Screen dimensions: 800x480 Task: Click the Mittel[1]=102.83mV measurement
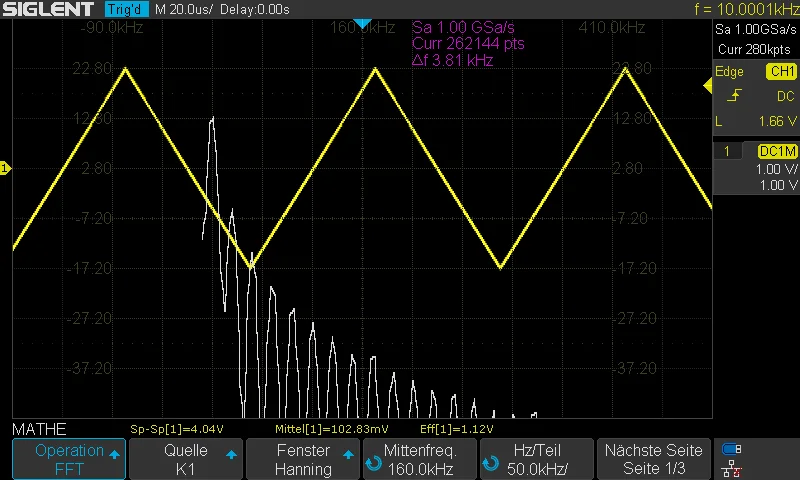[x=331, y=429]
